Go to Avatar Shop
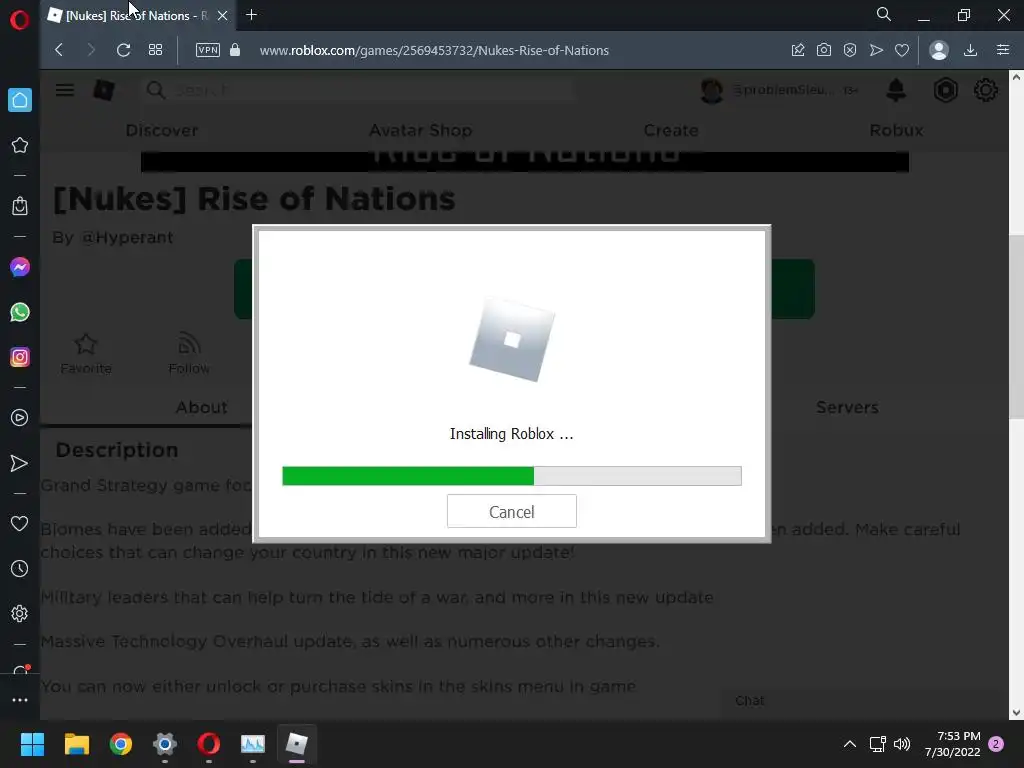Image resolution: width=1024 pixels, height=768 pixels. 421,131
